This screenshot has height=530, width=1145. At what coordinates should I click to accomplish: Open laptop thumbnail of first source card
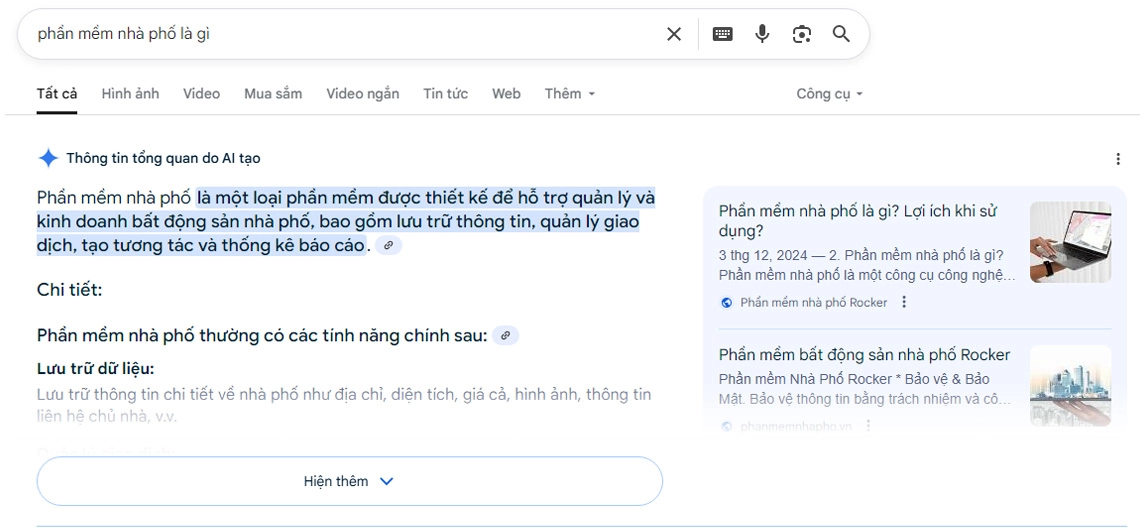pos(1071,242)
